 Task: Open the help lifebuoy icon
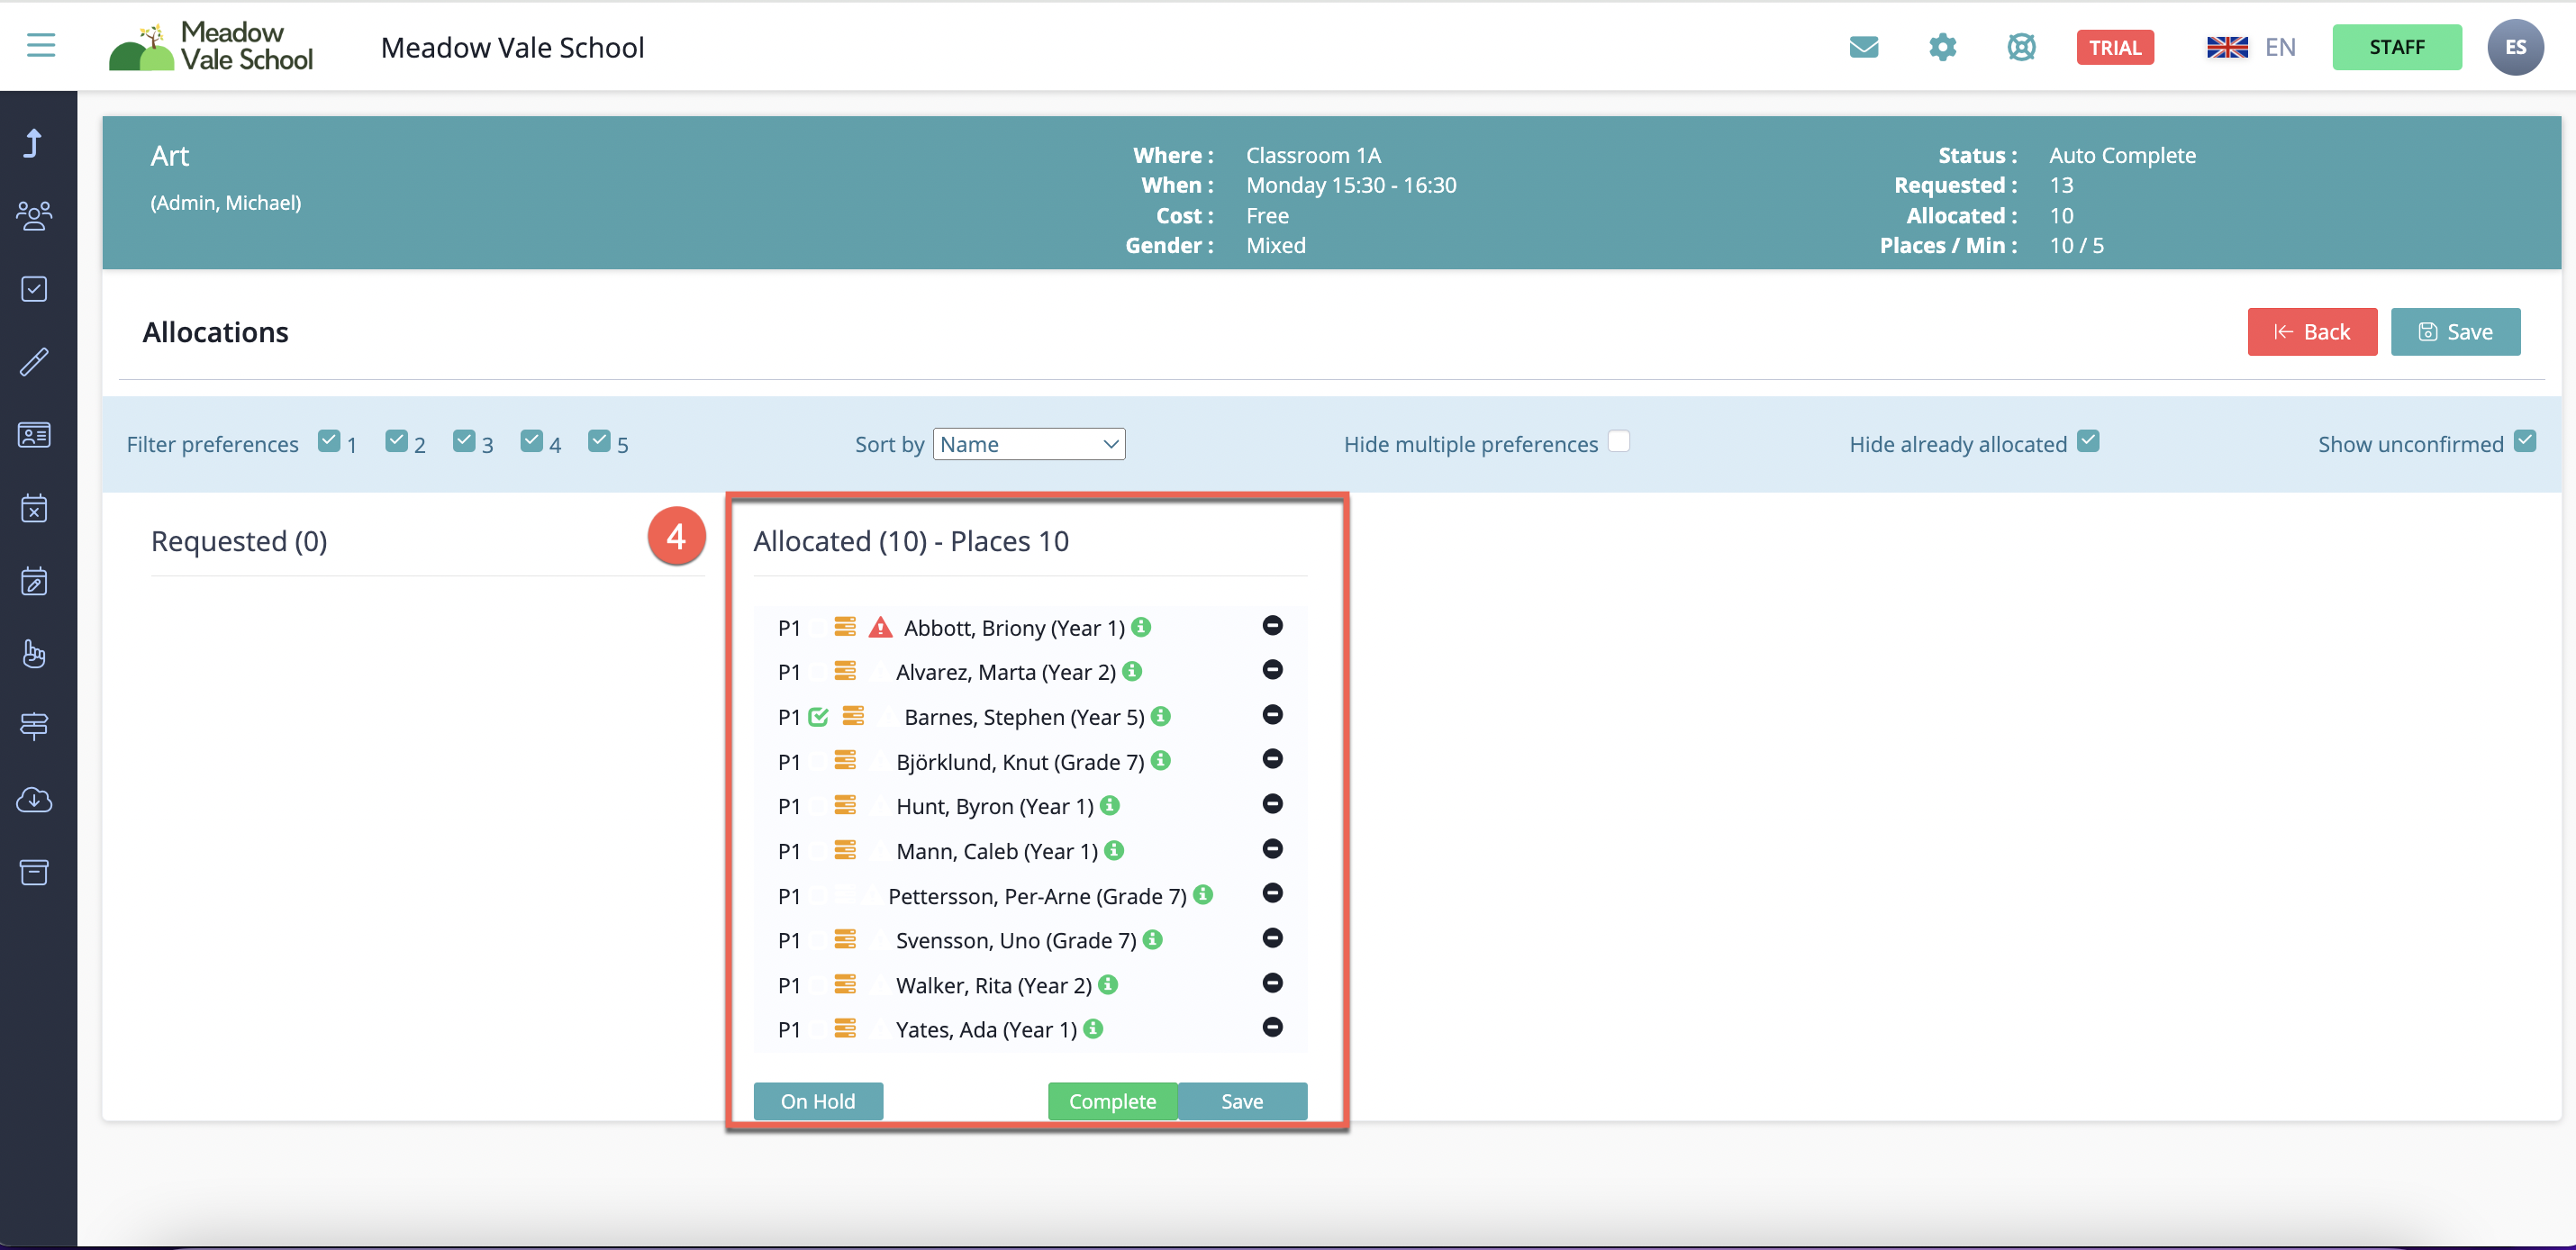click(2021, 47)
